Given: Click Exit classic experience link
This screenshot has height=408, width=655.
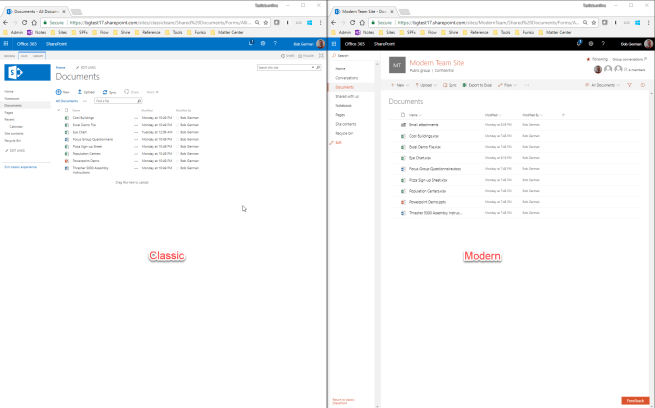Looking at the screenshot, I should [20, 167].
